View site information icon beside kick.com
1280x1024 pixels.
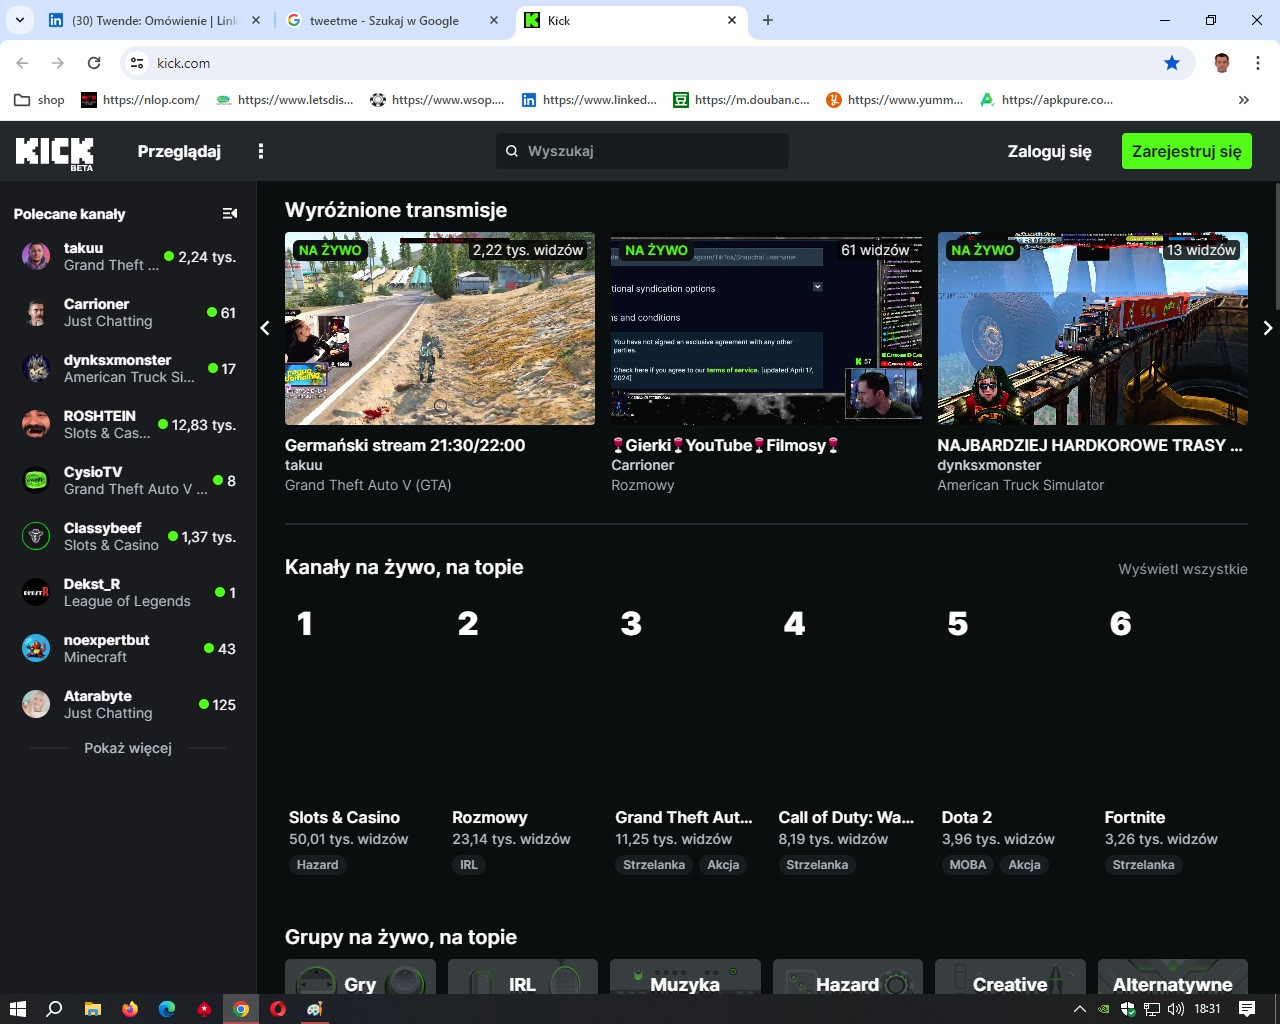(x=137, y=63)
